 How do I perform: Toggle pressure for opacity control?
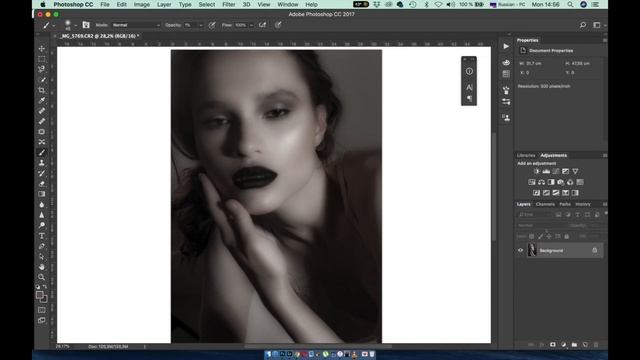pos(212,25)
